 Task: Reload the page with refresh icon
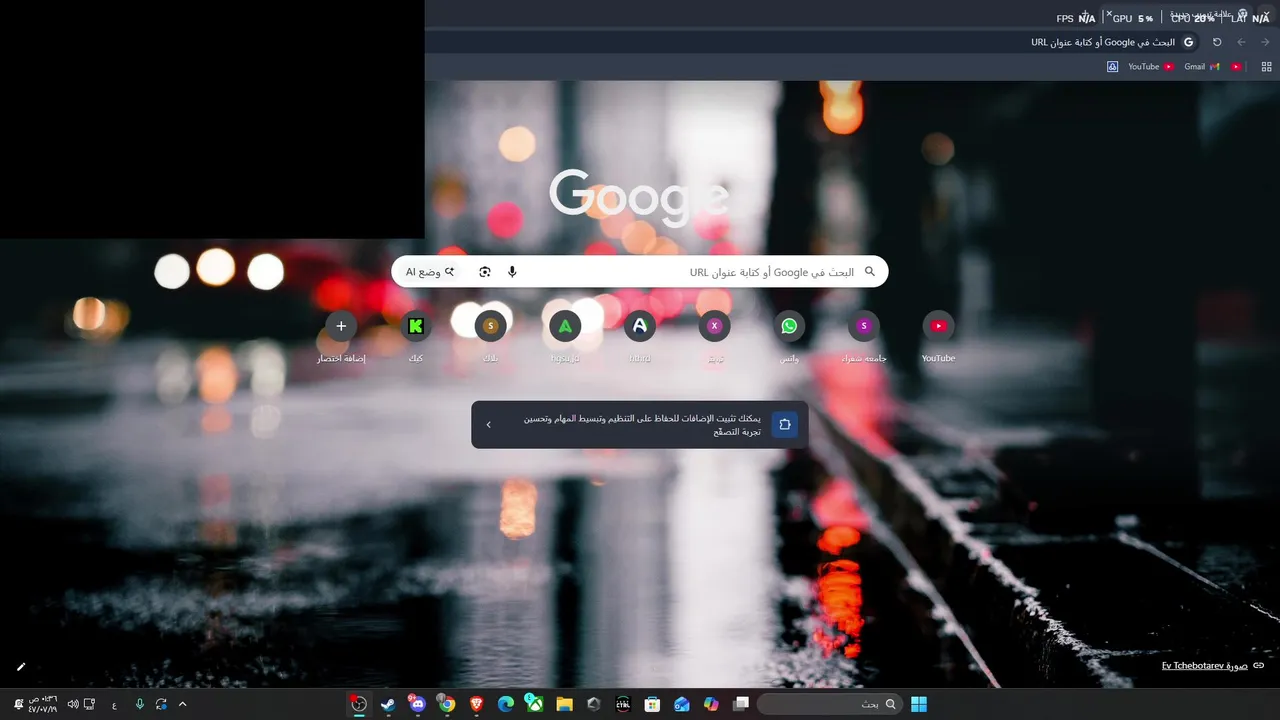click(1217, 42)
